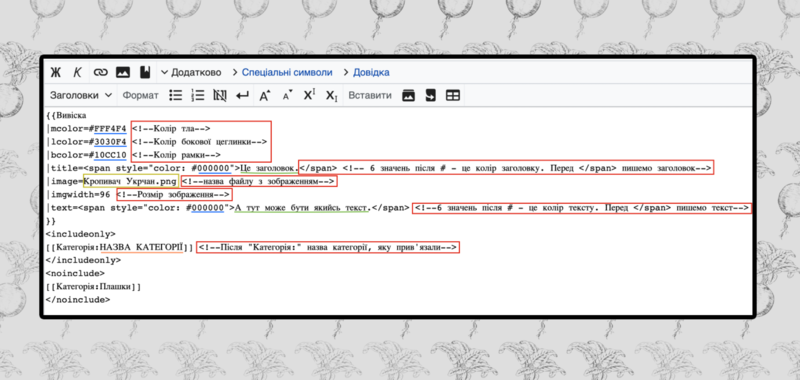The width and height of the screenshot is (800, 380).
Task: Click the Вставити group label
Action: point(369,95)
